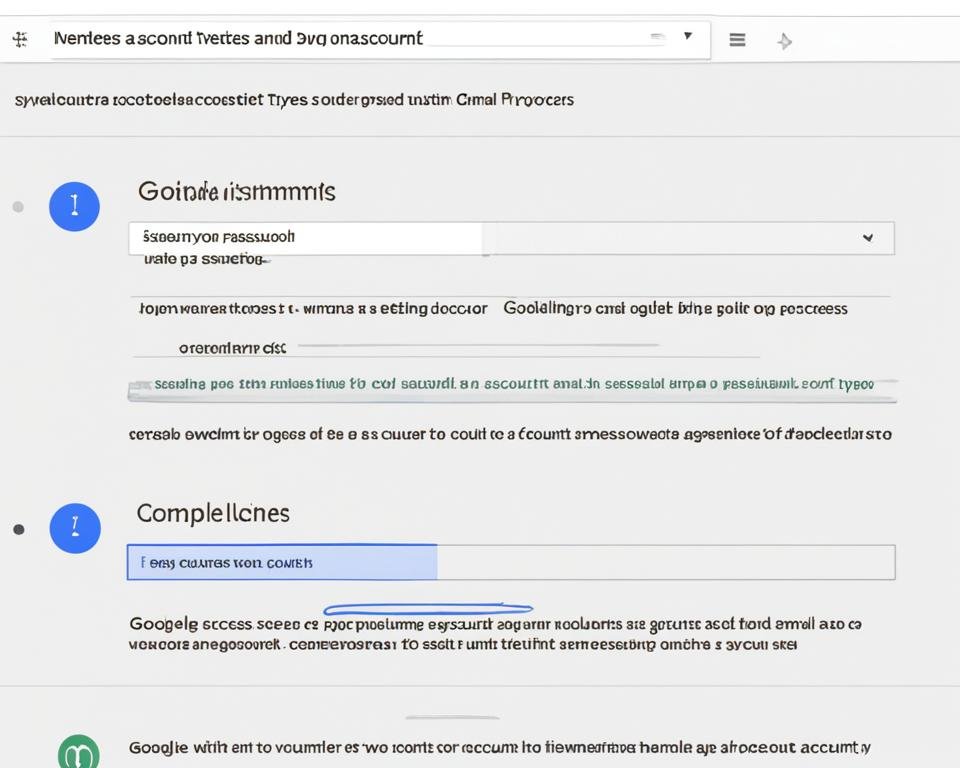Click the small gray divider handle near bottom
Image resolution: width=960 pixels, height=768 pixels.
tap(452, 717)
